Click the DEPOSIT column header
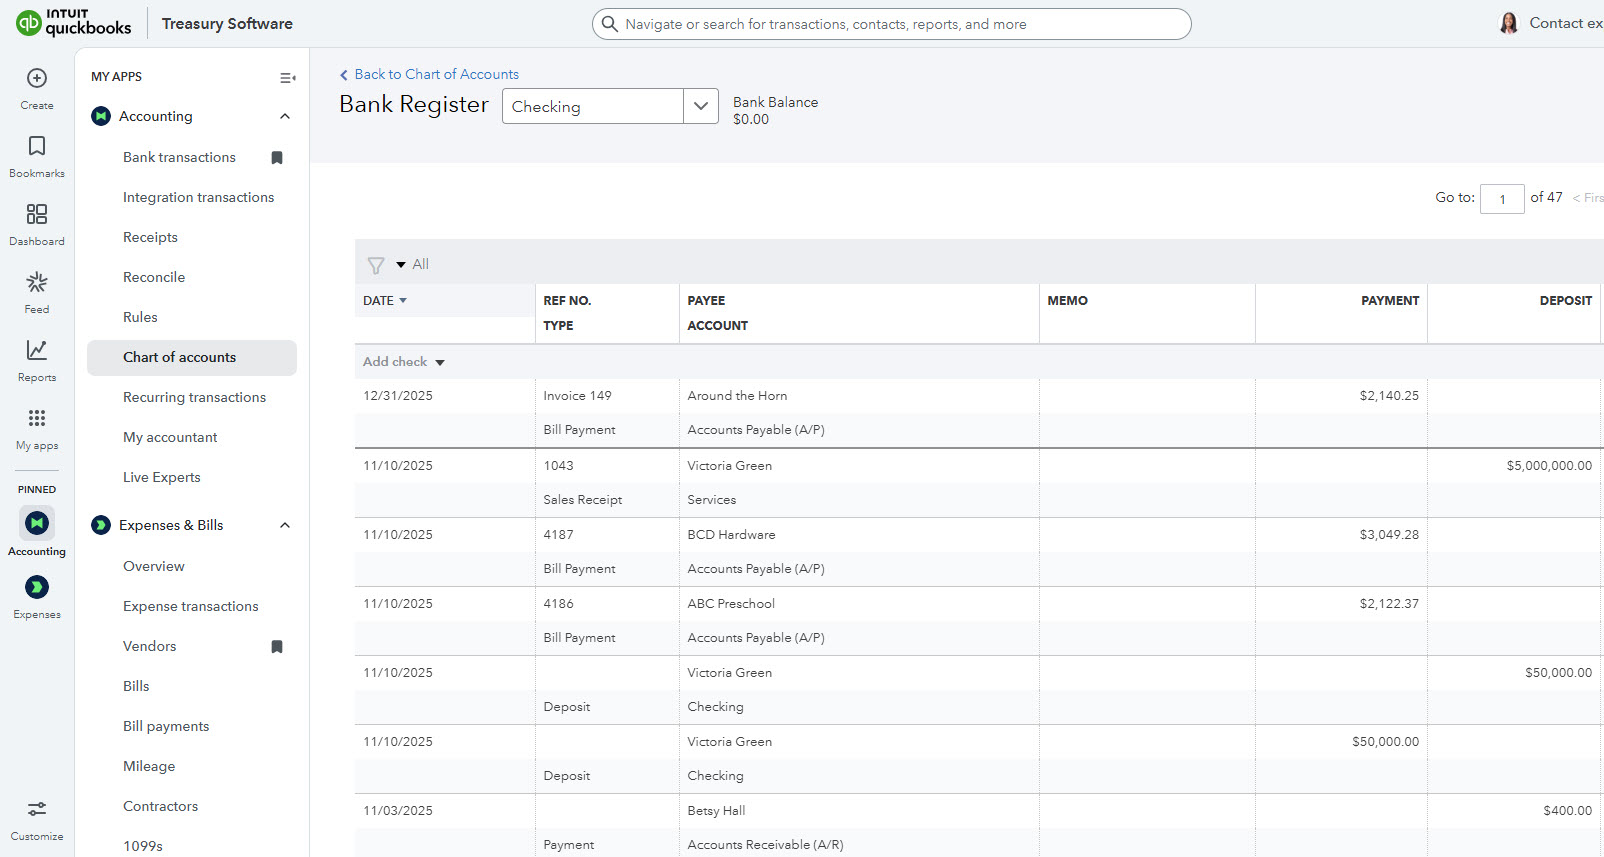 pyautogui.click(x=1566, y=301)
